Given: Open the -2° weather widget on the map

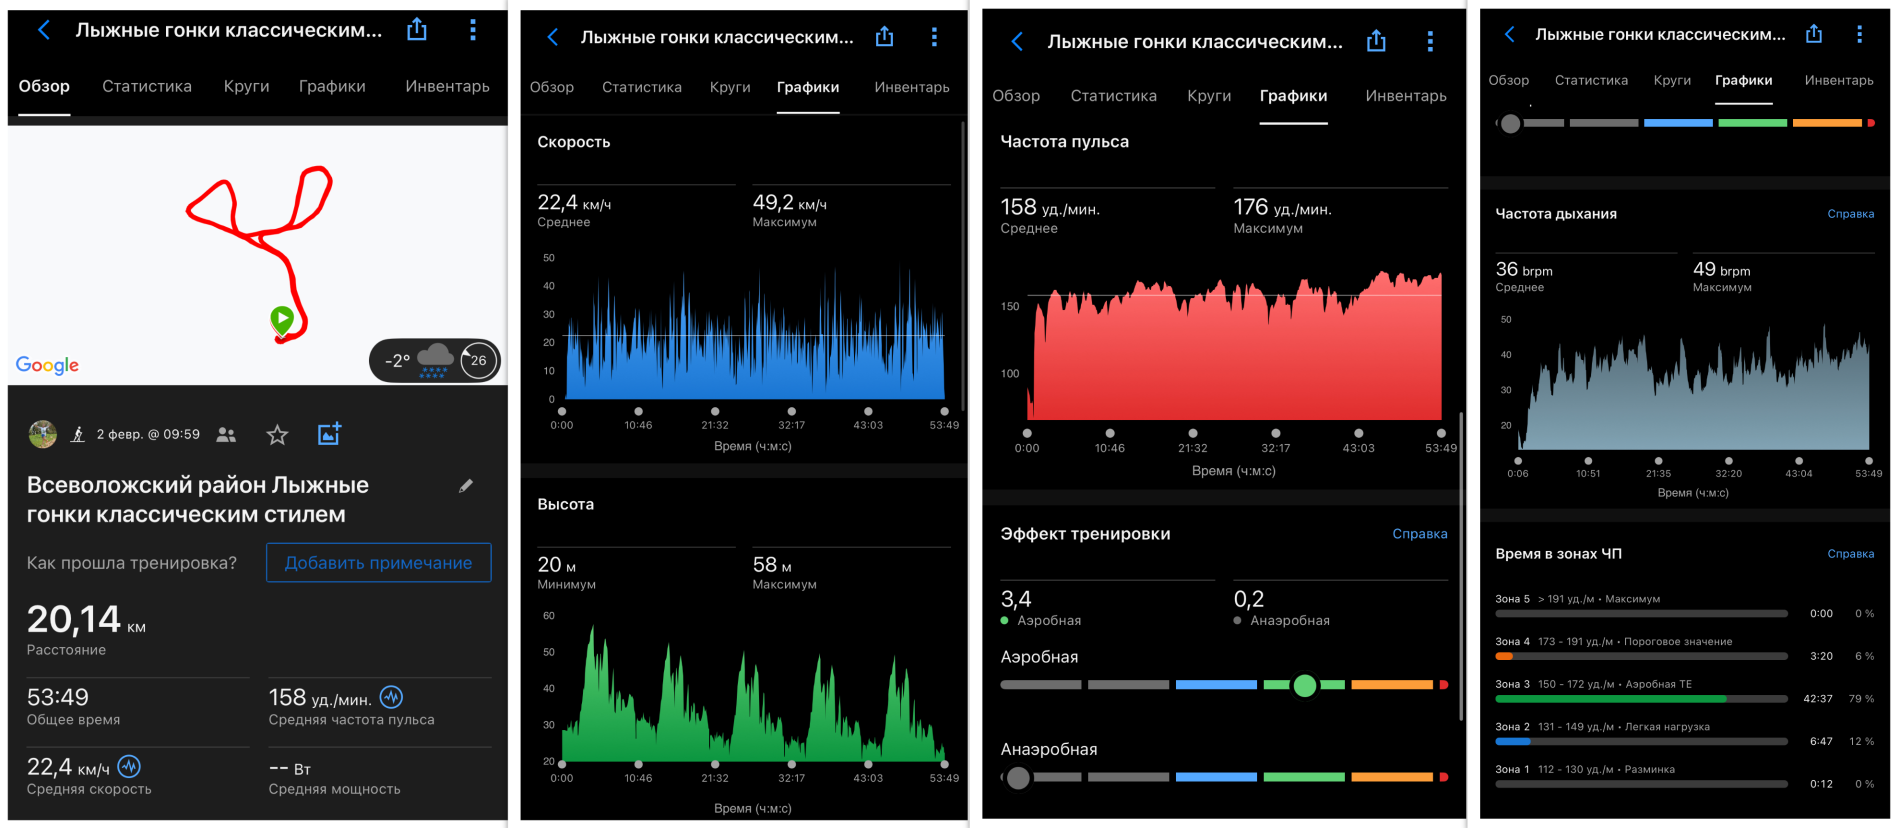Looking at the screenshot, I should click(x=434, y=360).
